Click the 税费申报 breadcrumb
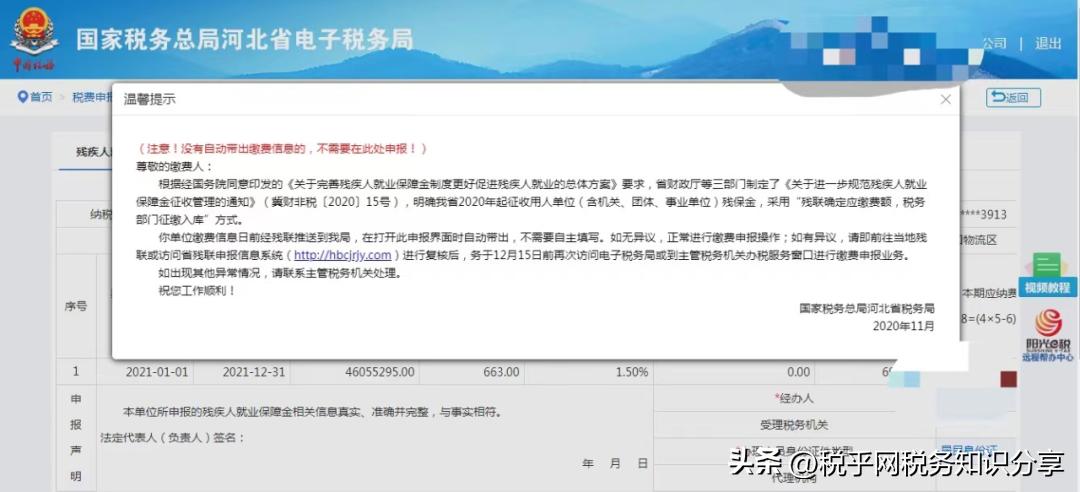Viewport: 1080px width, 492px height. (92, 97)
